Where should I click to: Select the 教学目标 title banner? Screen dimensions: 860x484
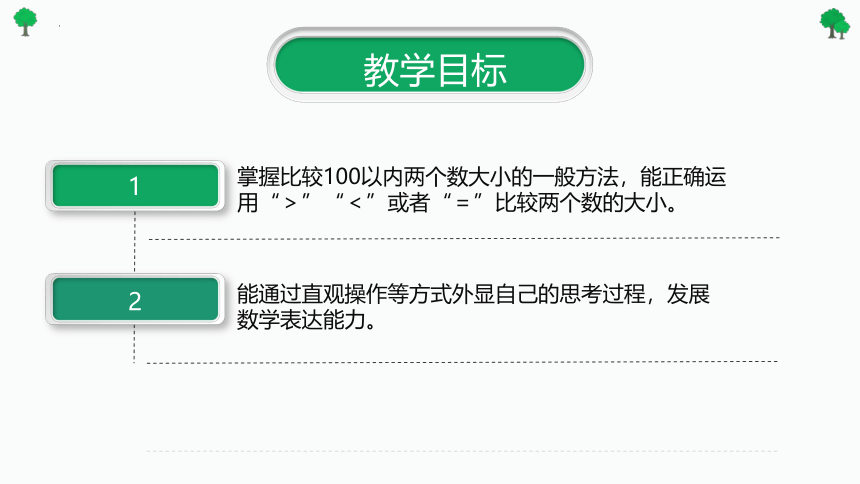pos(429,65)
